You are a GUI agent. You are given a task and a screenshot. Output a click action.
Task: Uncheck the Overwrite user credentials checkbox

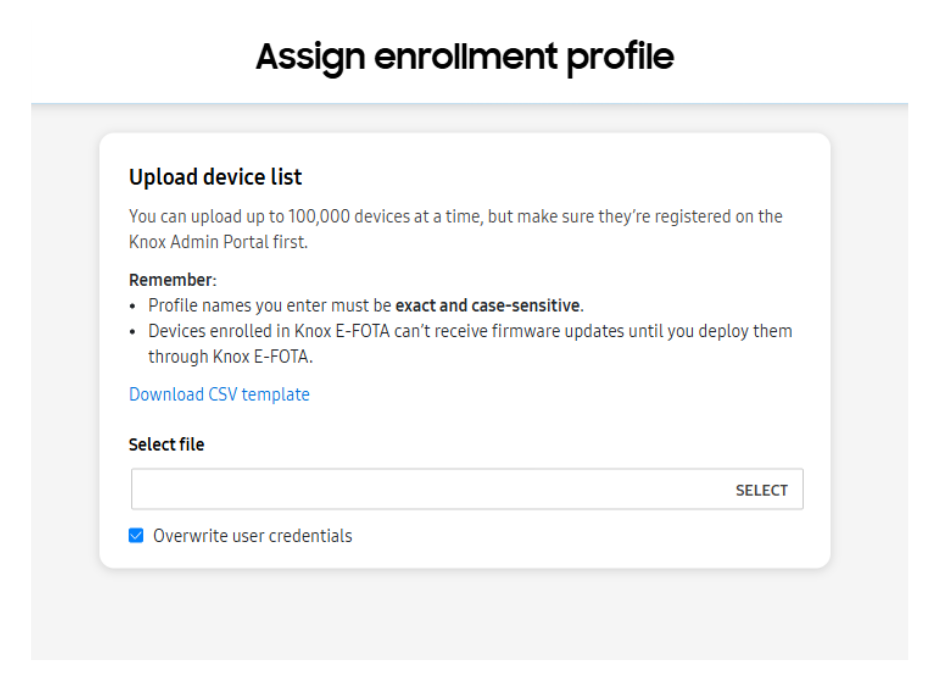(x=137, y=536)
